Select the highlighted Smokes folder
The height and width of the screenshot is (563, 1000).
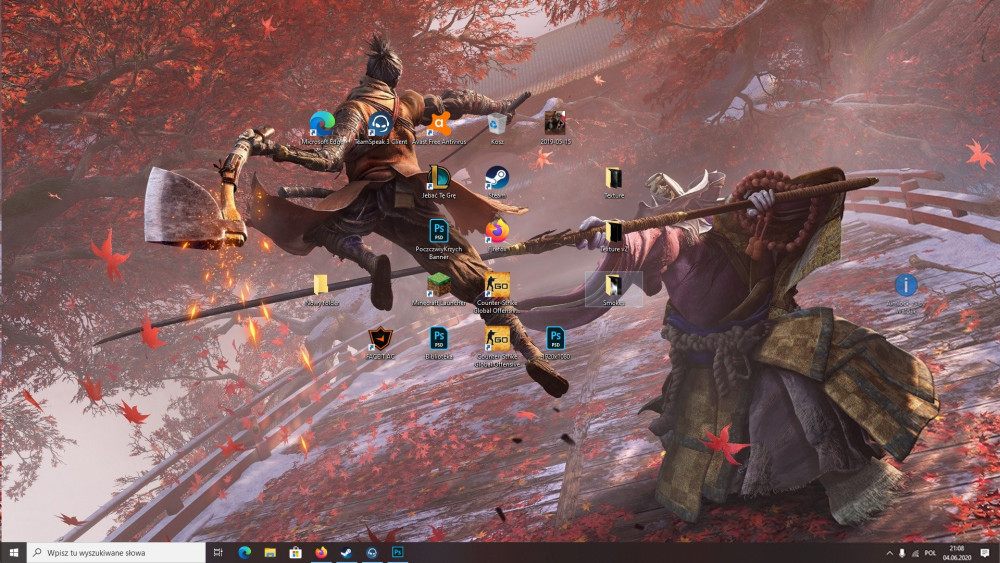(614, 289)
